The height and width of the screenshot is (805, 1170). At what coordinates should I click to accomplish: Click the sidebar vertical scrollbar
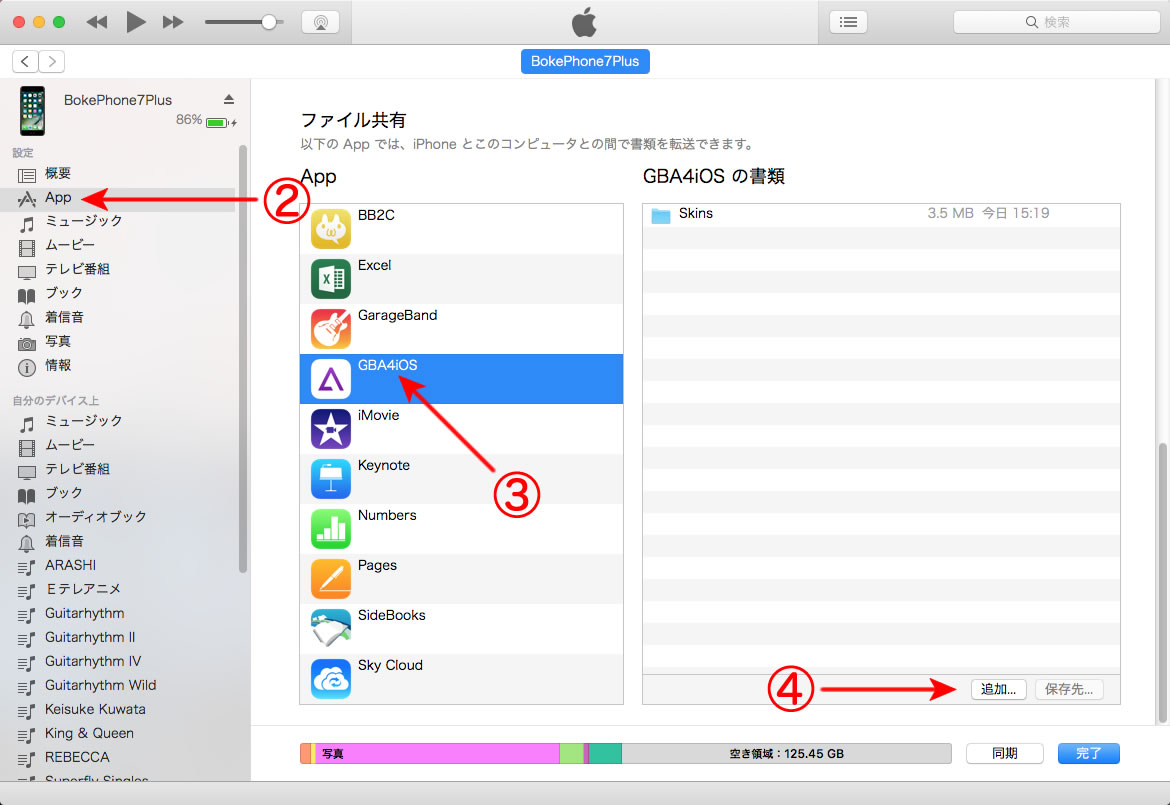coord(243,359)
